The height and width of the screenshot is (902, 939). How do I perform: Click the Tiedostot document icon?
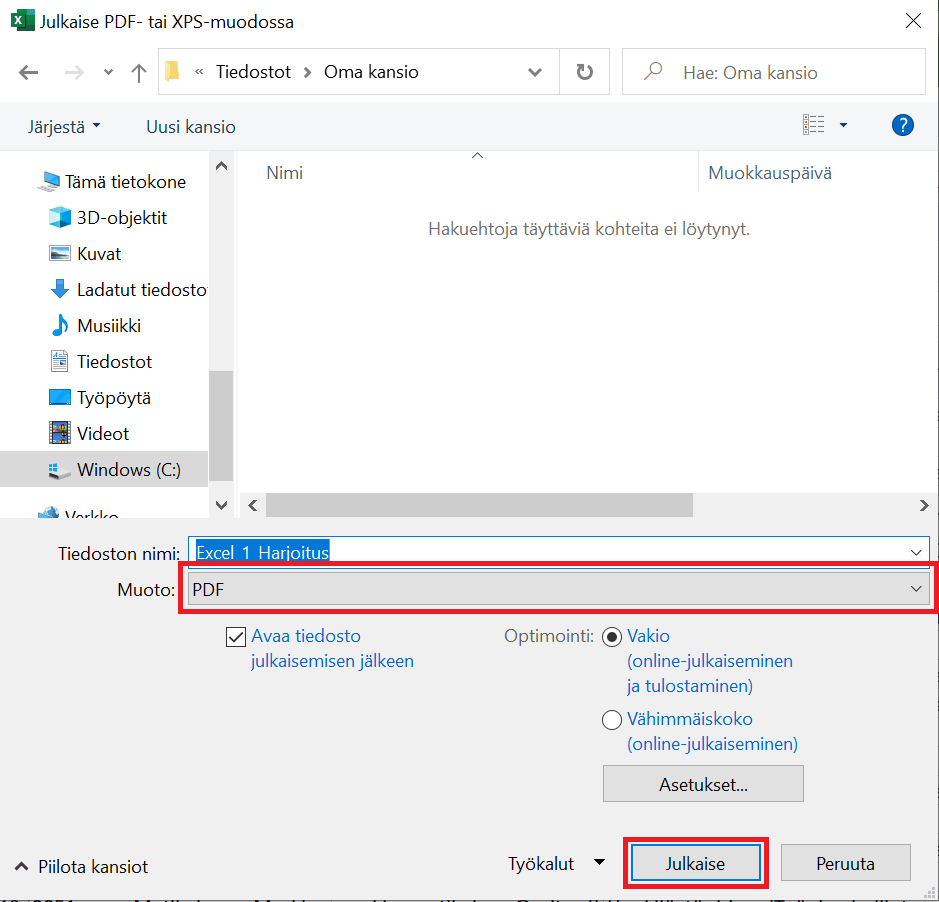[59, 361]
